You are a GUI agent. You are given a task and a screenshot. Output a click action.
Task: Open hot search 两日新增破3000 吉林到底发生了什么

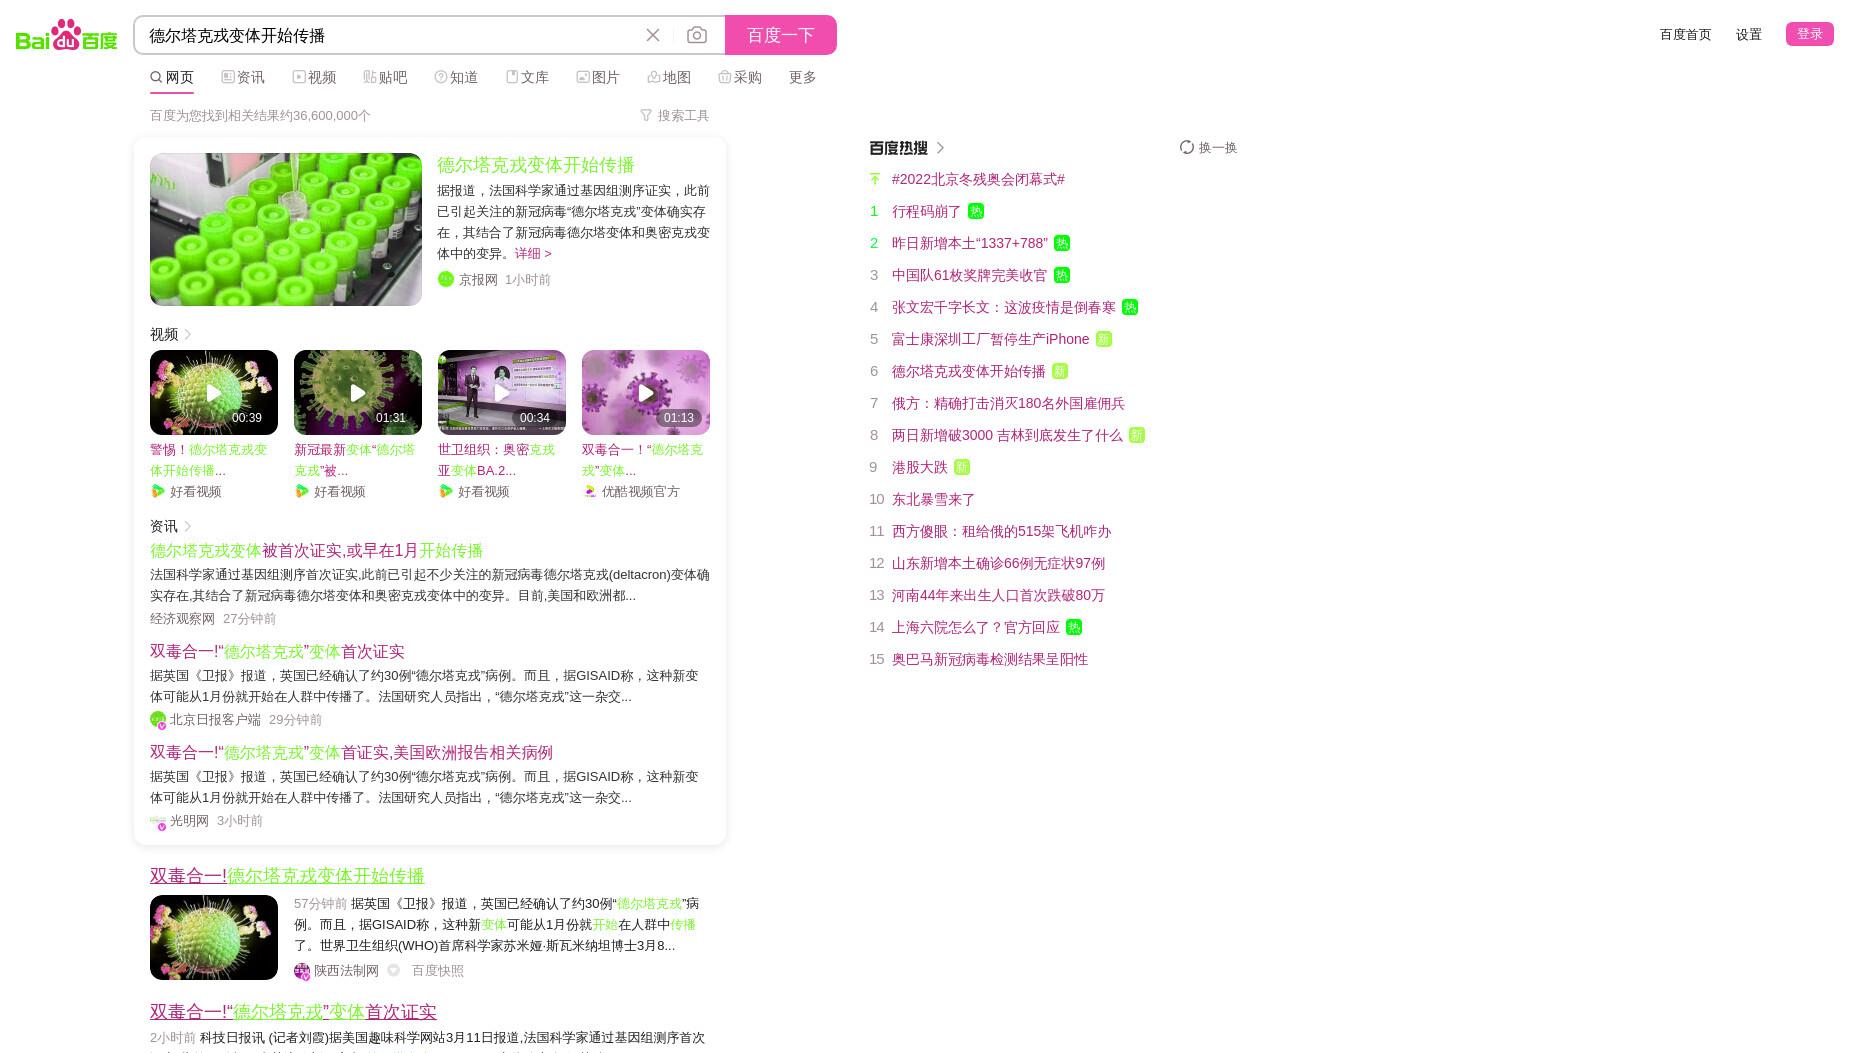click(1007, 435)
